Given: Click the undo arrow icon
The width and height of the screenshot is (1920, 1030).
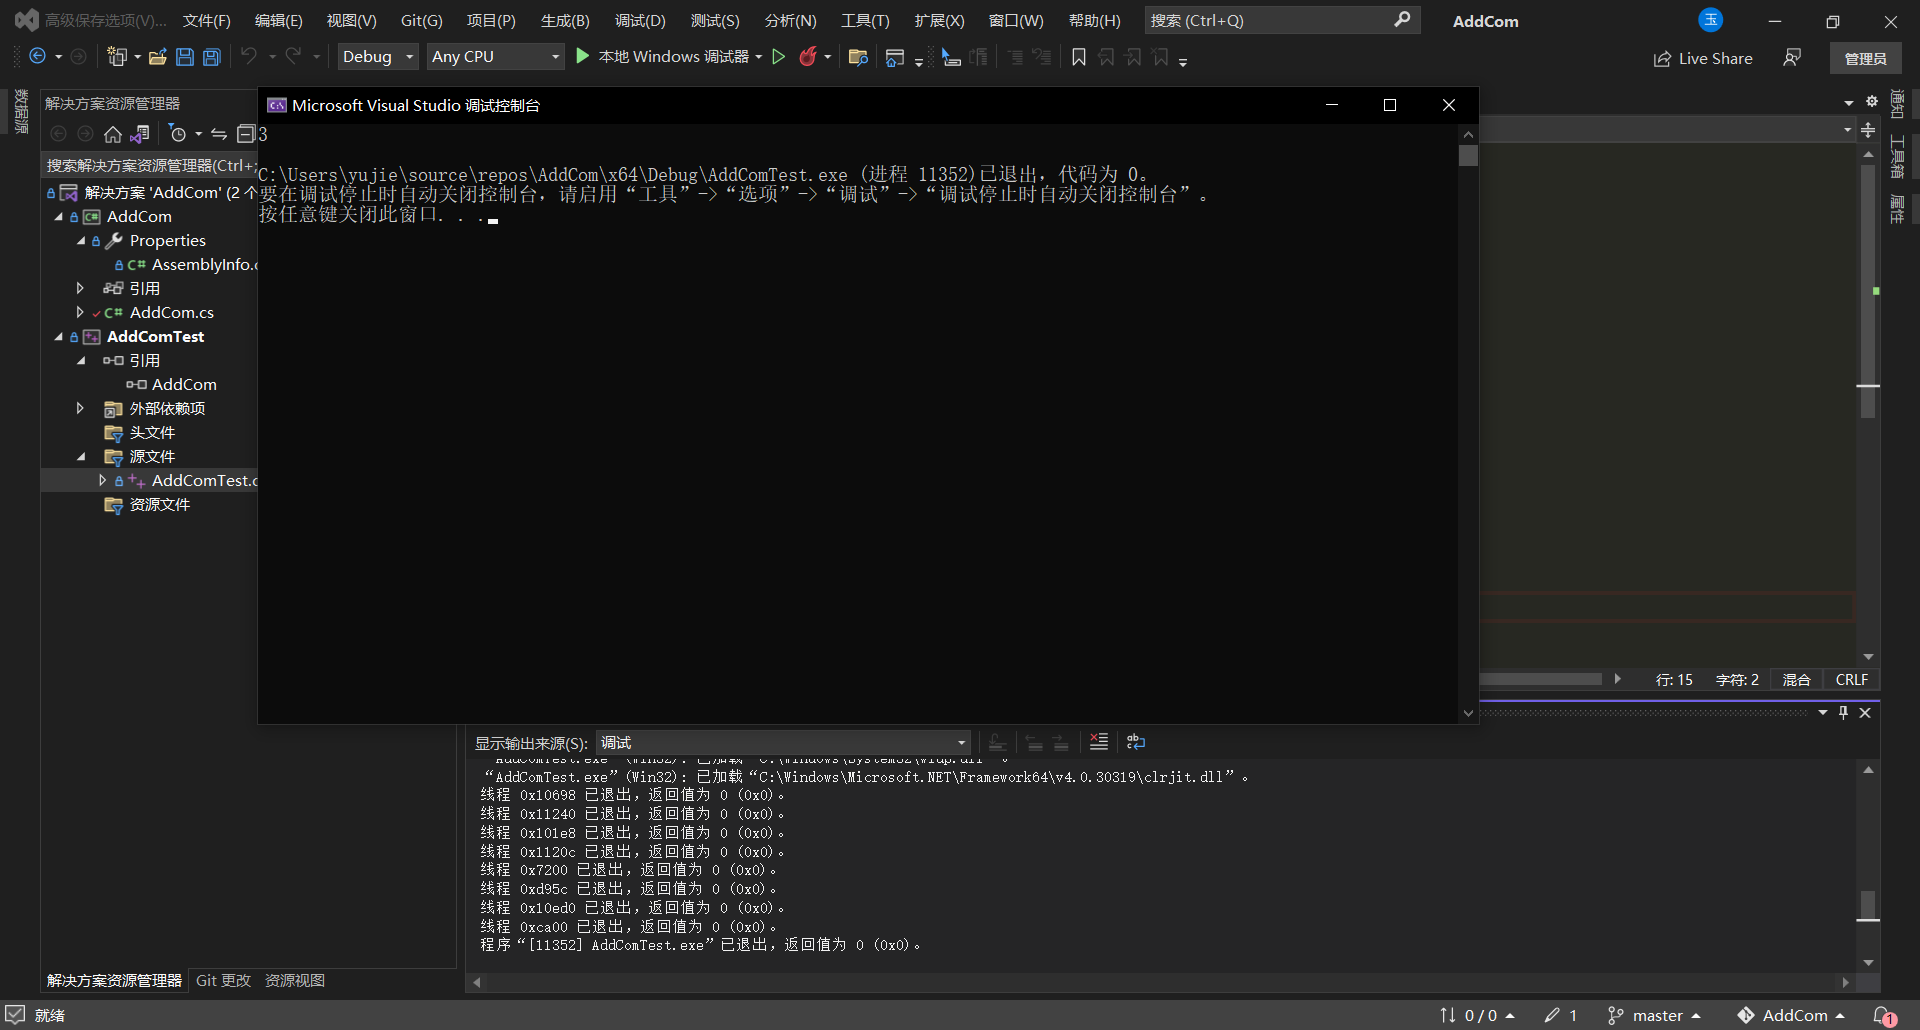Looking at the screenshot, I should (x=249, y=57).
